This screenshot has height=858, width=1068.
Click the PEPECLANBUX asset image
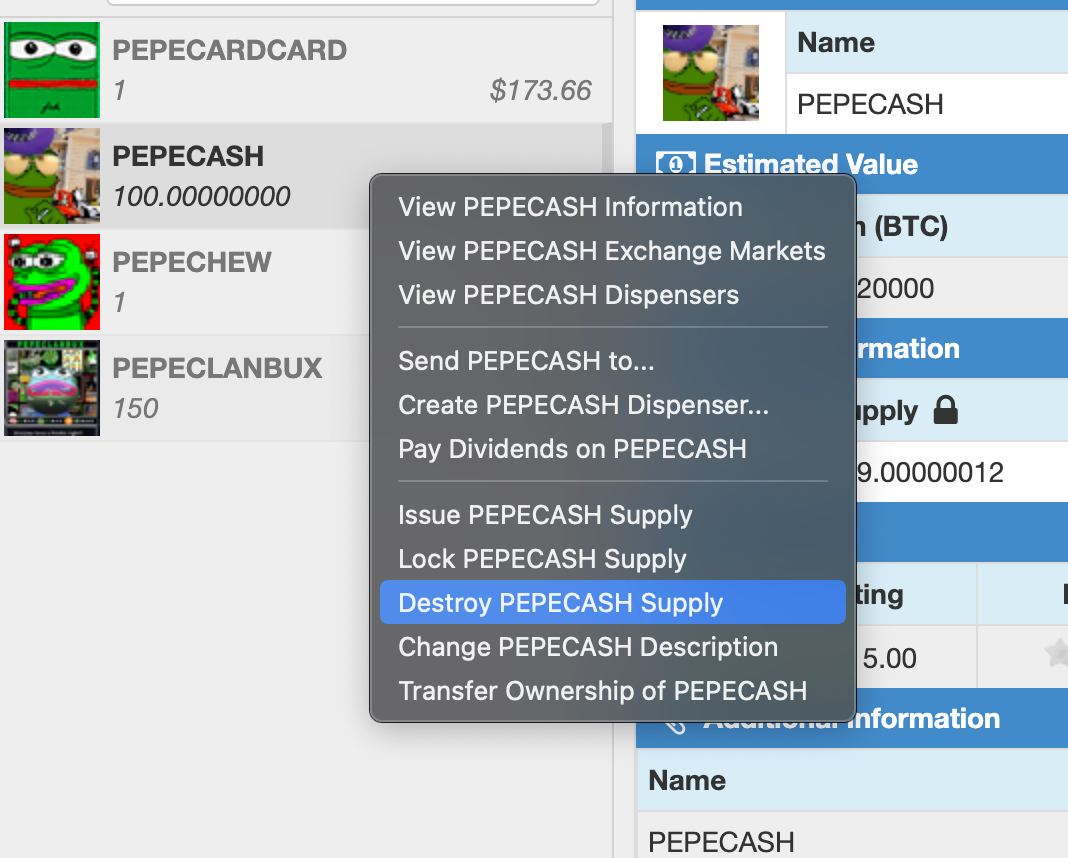(x=52, y=388)
